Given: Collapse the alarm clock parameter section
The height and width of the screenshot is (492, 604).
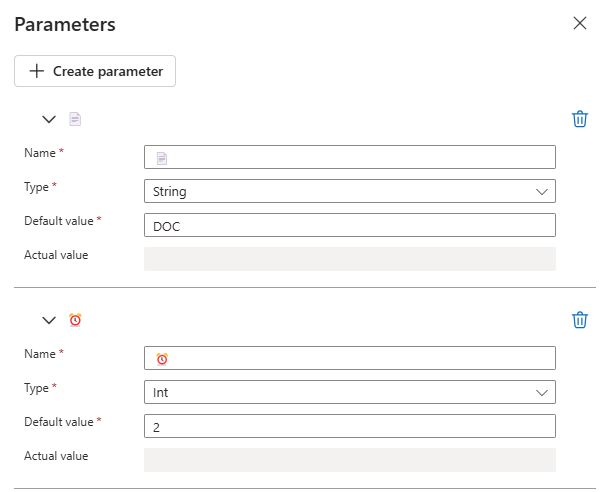Looking at the screenshot, I should [x=49, y=320].
